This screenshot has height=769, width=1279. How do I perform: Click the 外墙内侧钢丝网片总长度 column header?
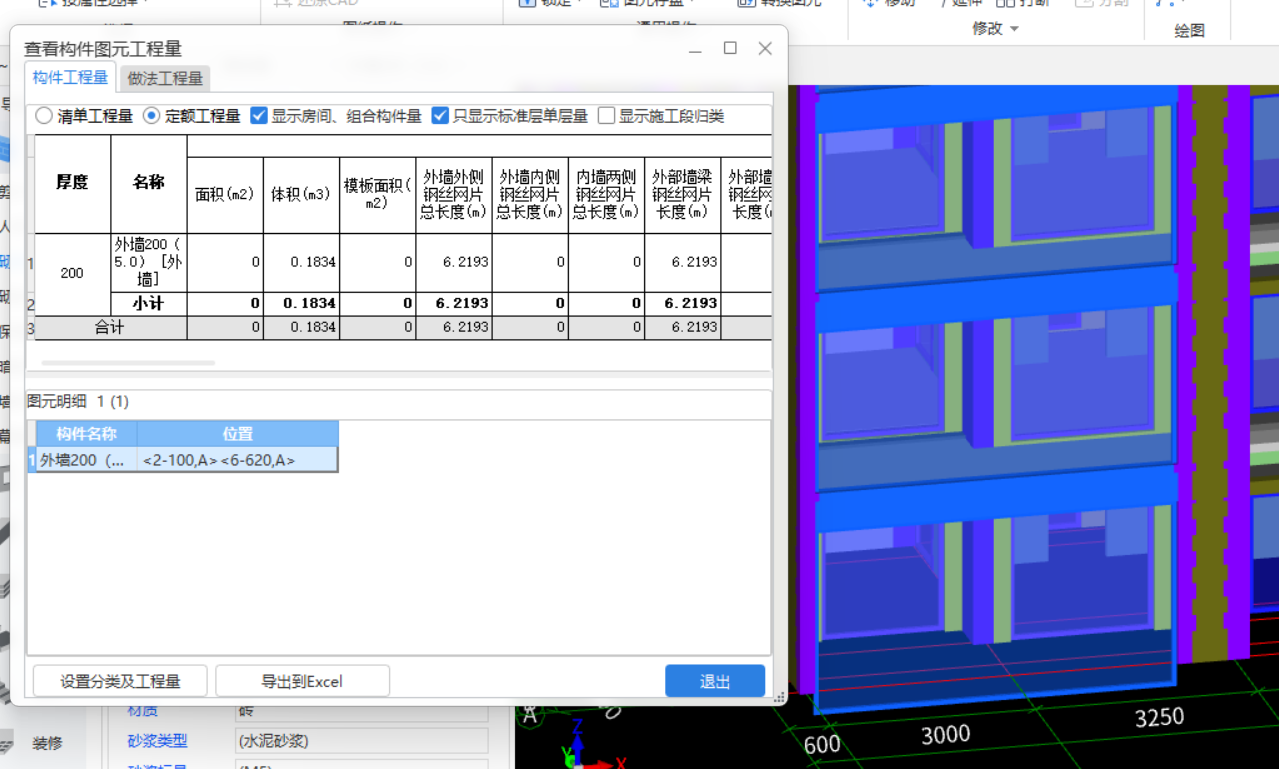pyautogui.click(x=530, y=194)
